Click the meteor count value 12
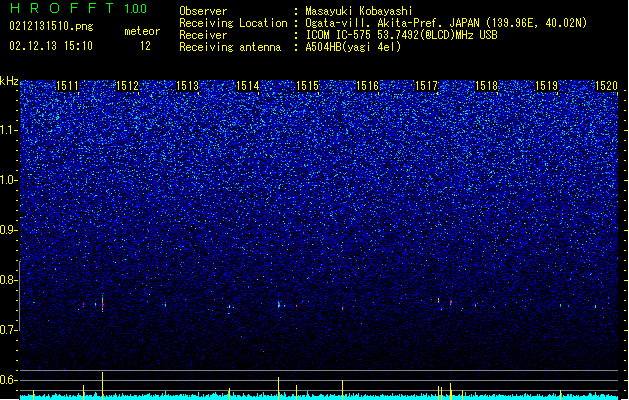The height and width of the screenshot is (400, 629). point(145,46)
